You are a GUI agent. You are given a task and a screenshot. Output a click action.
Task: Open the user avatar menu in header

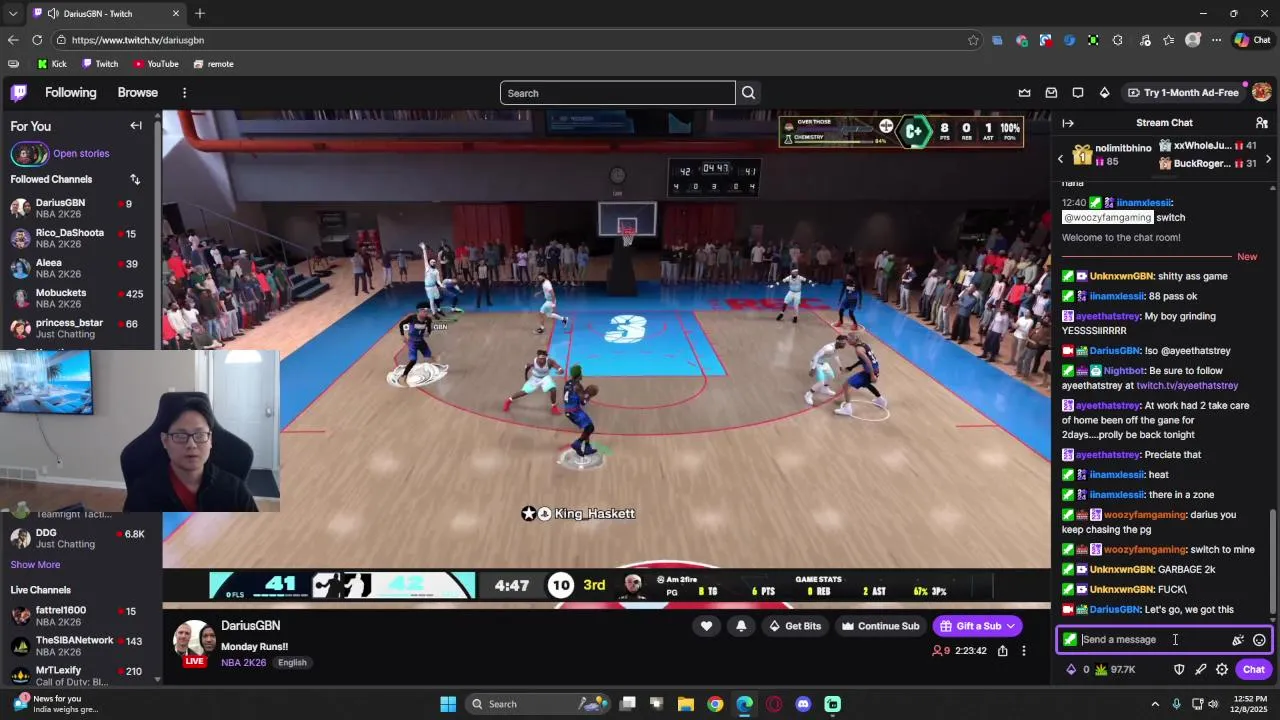(x=1261, y=92)
